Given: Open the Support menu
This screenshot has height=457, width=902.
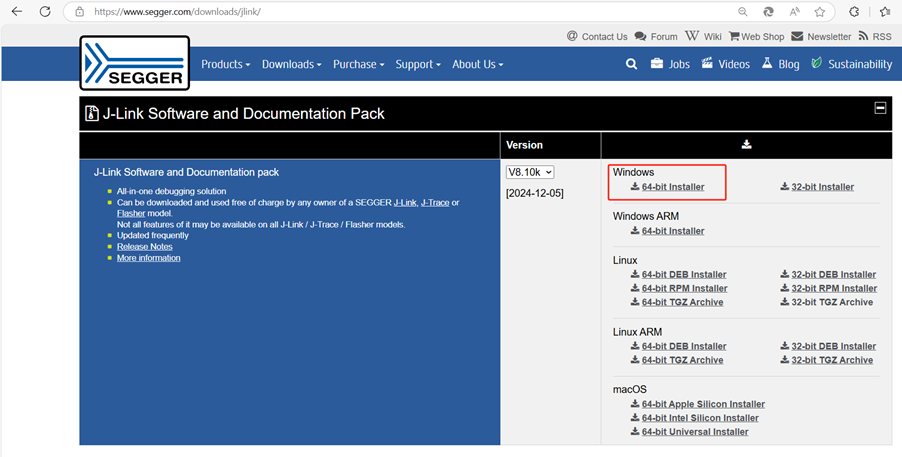Looking at the screenshot, I should (417, 64).
